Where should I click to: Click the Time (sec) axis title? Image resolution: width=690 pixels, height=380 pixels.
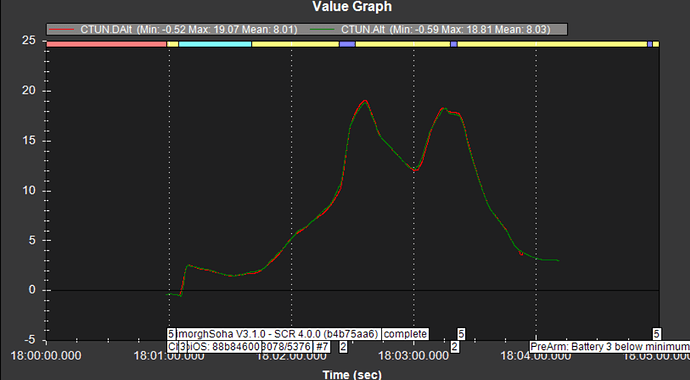[x=352, y=374]
